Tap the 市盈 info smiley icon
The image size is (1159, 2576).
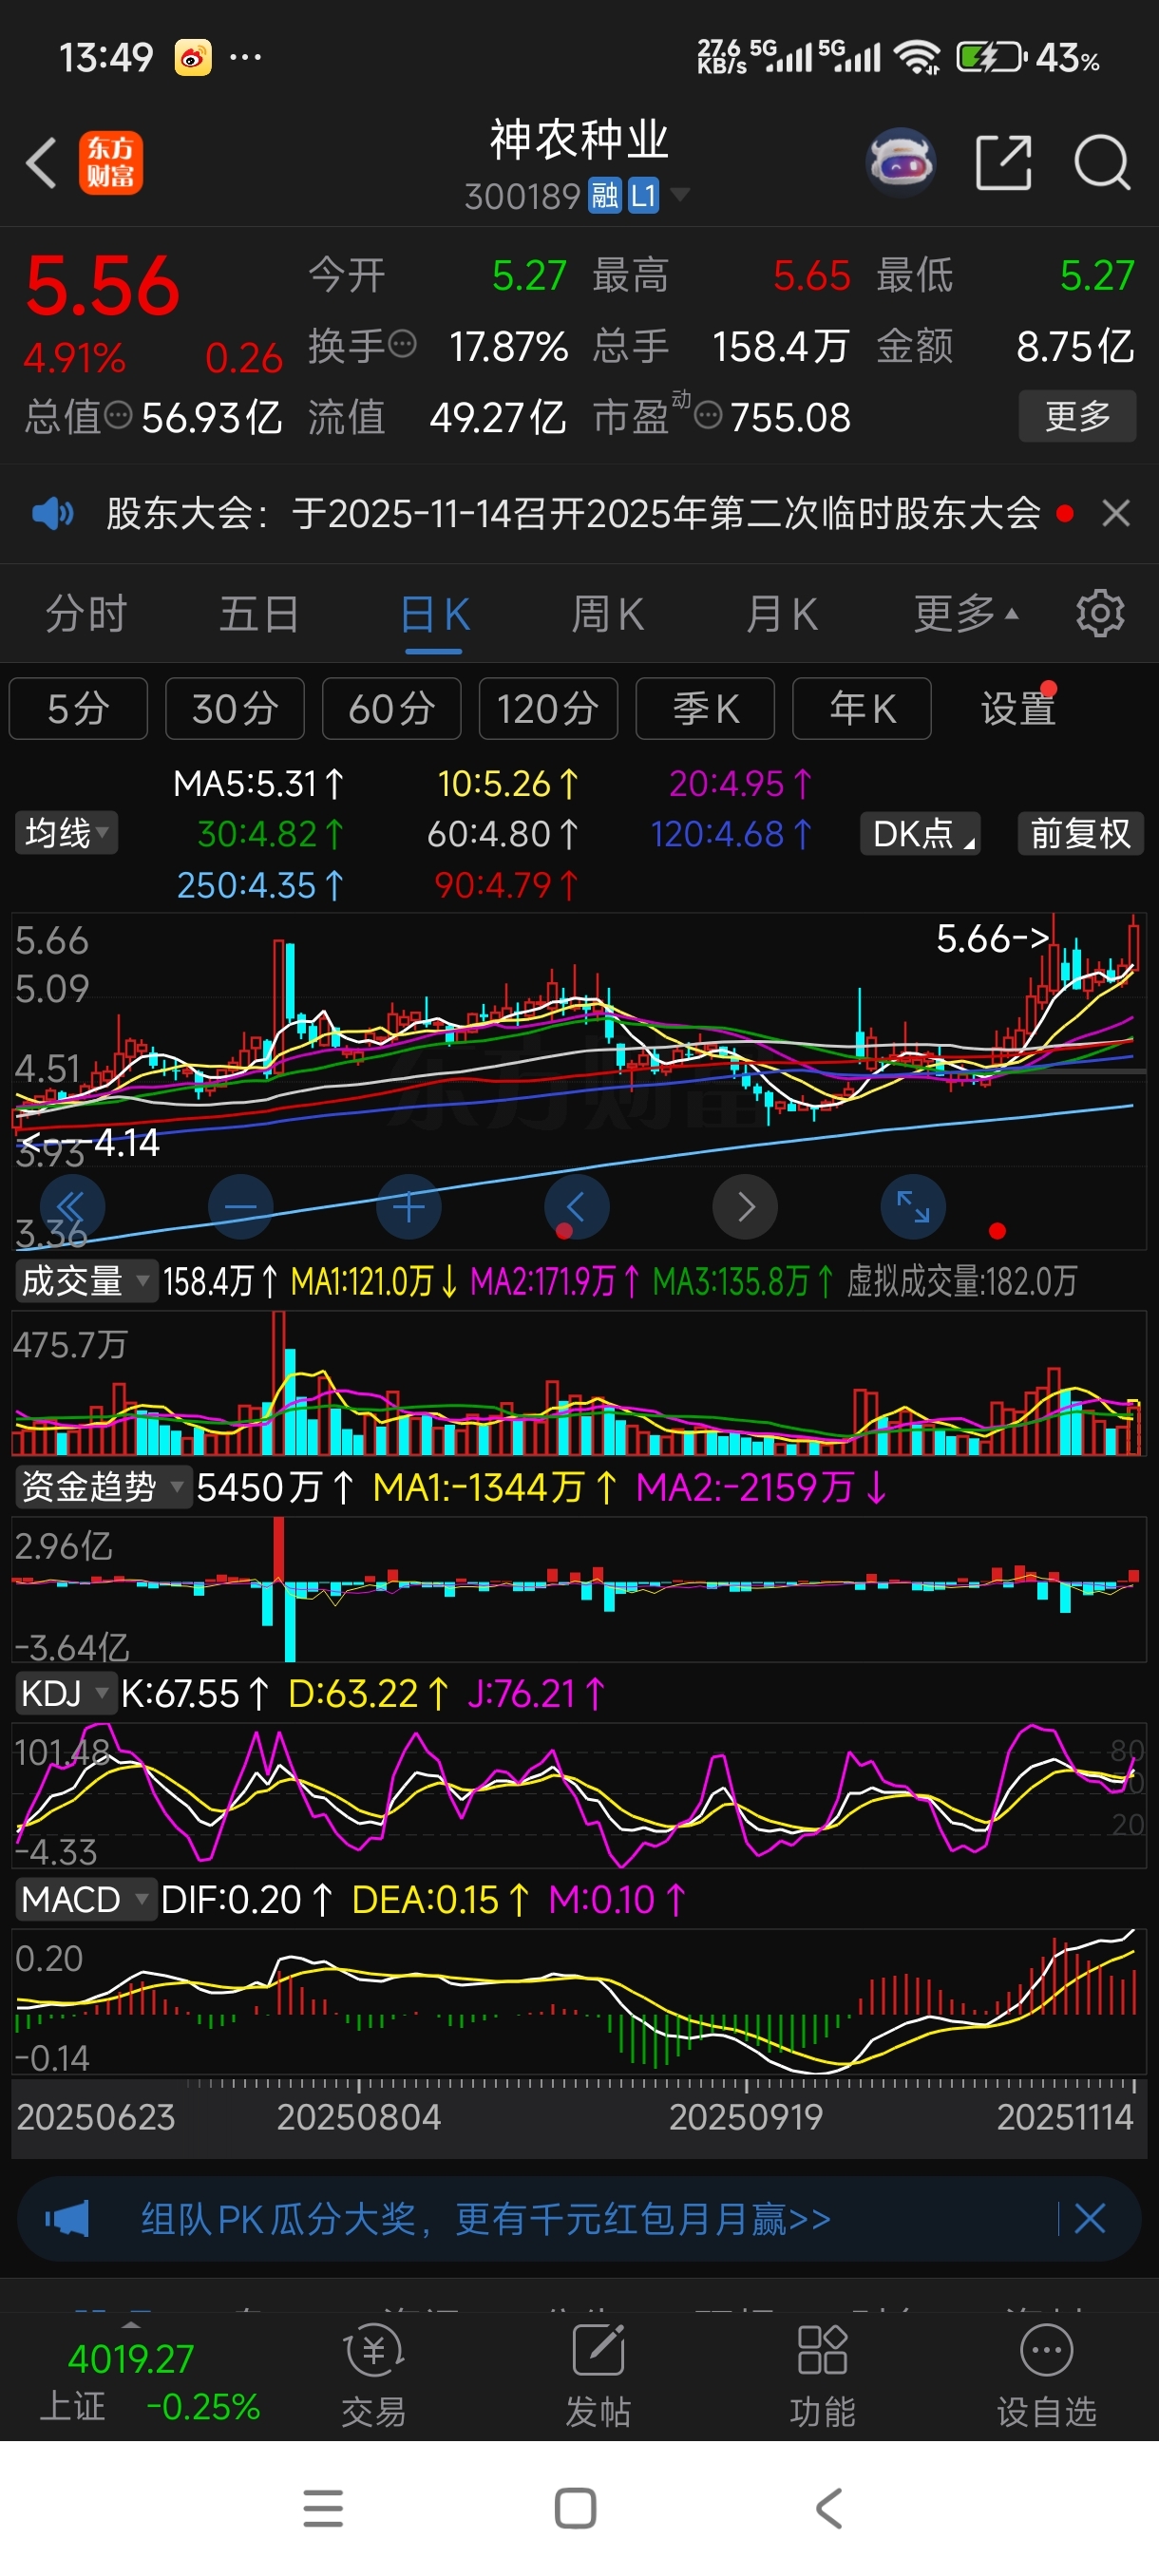click(708, 416)
